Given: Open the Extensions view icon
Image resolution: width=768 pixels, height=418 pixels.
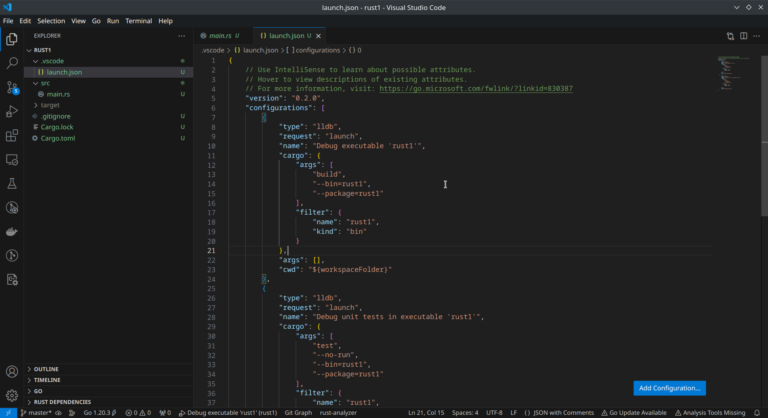Looking at the screenshot, I should click(x=12, y=135).
